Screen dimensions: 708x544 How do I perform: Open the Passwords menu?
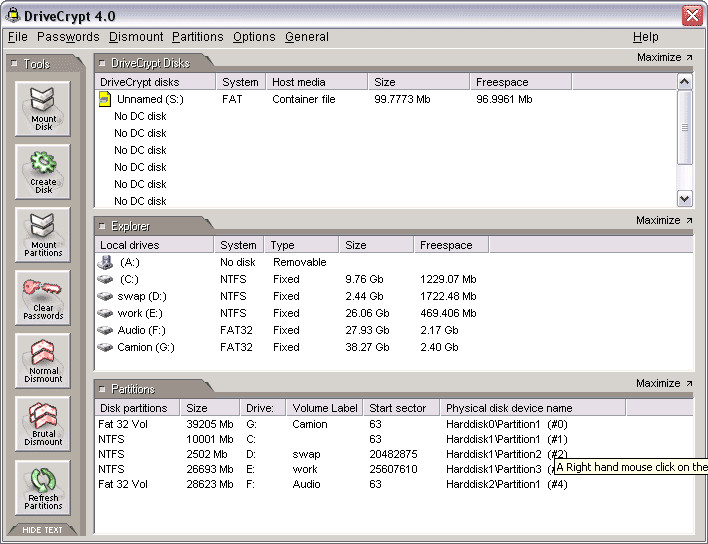[68, 37]
